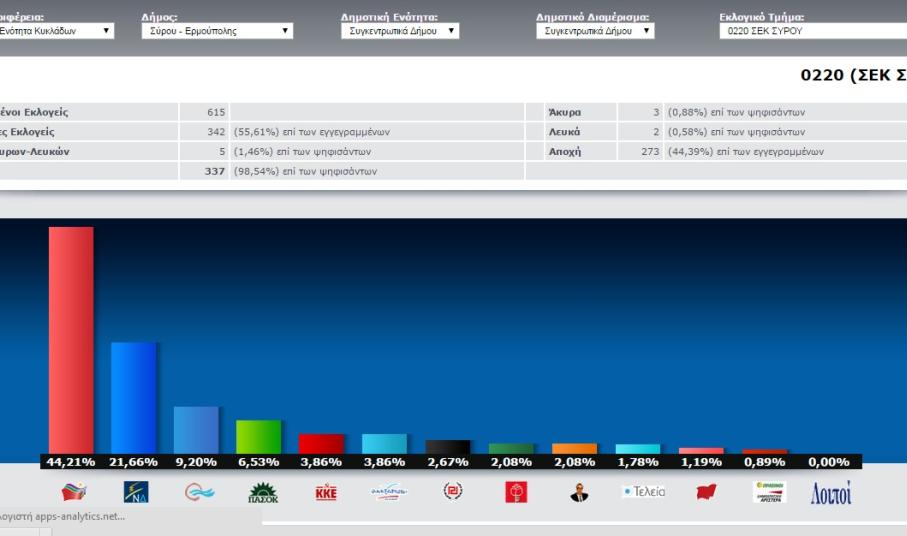
Task: Click the SYRIZA party logo with flags
Action: pos(74,492)
